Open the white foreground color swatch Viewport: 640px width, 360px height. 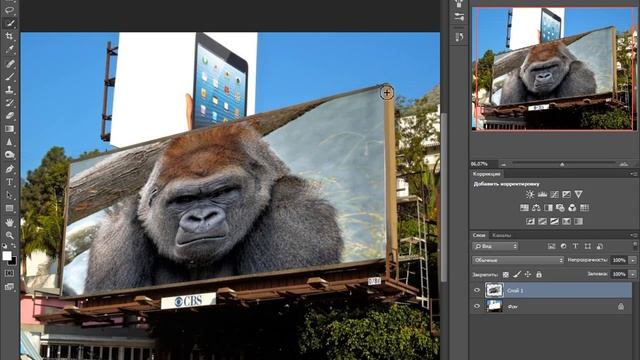pyautogui.click(x=7, y=256)
